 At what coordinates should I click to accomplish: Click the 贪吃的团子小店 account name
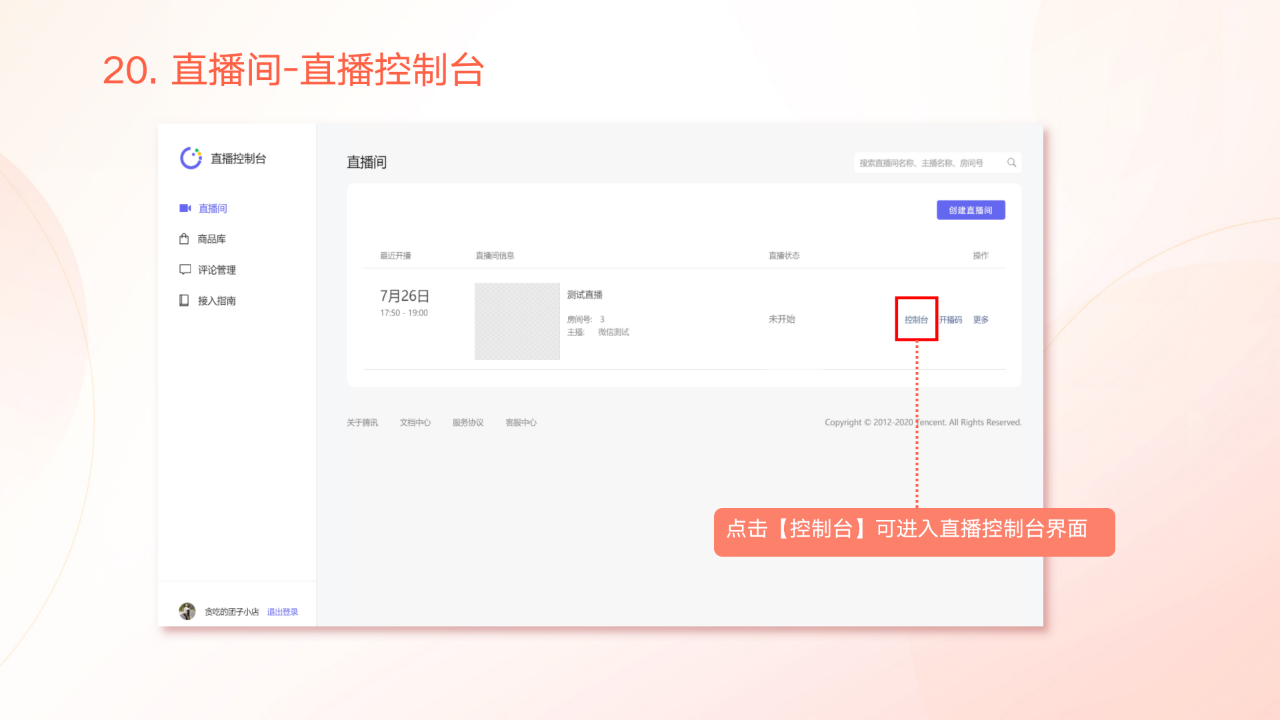pyautogui.click(x=232, y=612)
